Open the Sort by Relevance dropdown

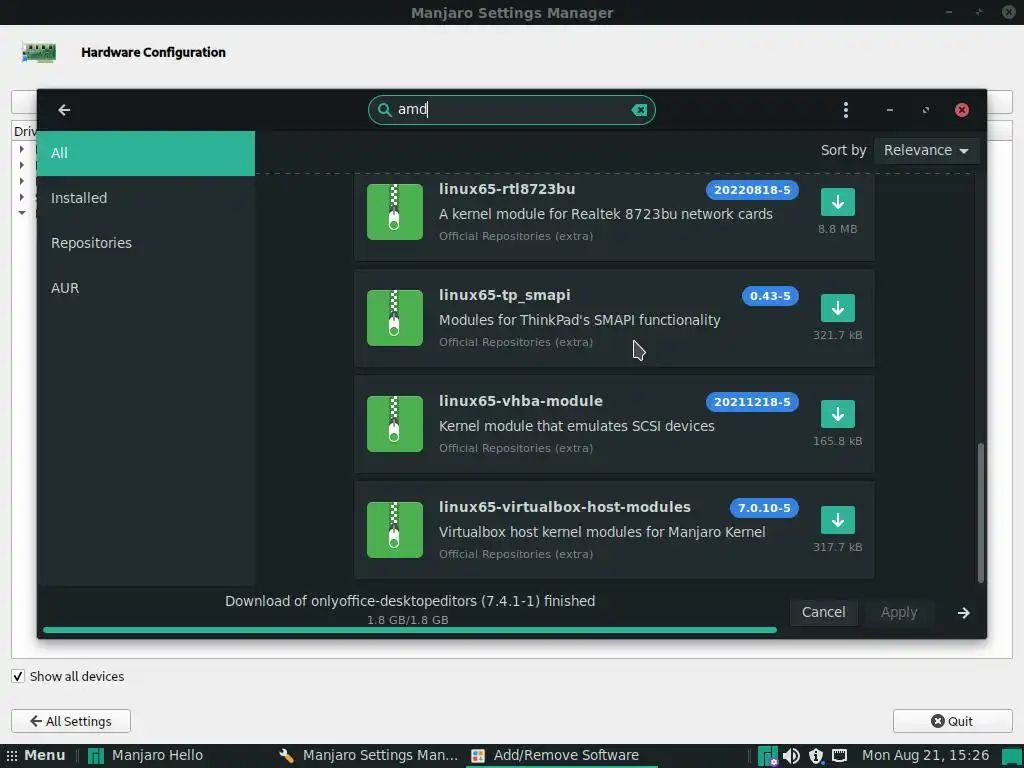click(926, 150)
